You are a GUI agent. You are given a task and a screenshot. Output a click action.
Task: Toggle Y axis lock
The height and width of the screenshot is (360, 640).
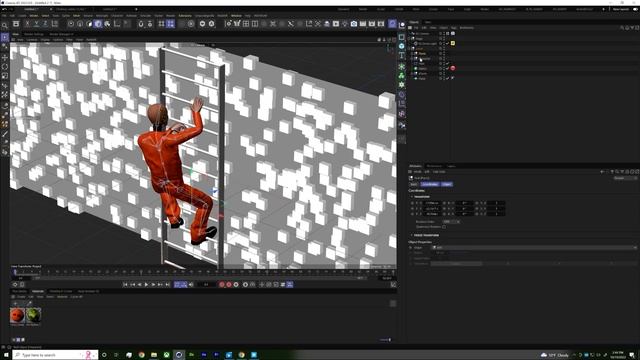point(36,24)
